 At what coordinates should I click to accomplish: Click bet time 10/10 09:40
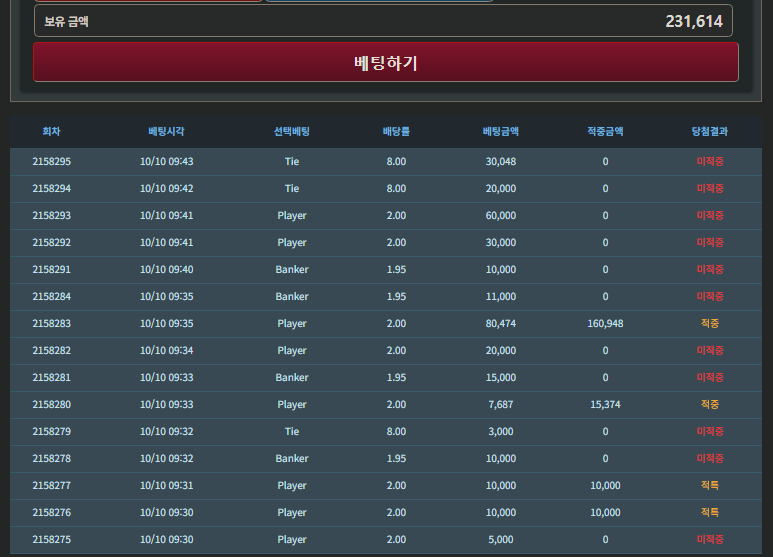[167, 270]
